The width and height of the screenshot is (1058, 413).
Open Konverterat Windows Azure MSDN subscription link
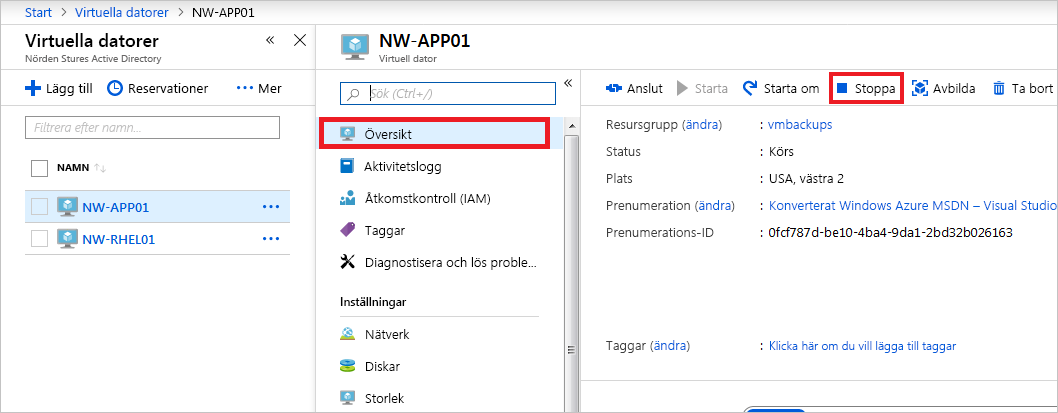tap(912, 205)
